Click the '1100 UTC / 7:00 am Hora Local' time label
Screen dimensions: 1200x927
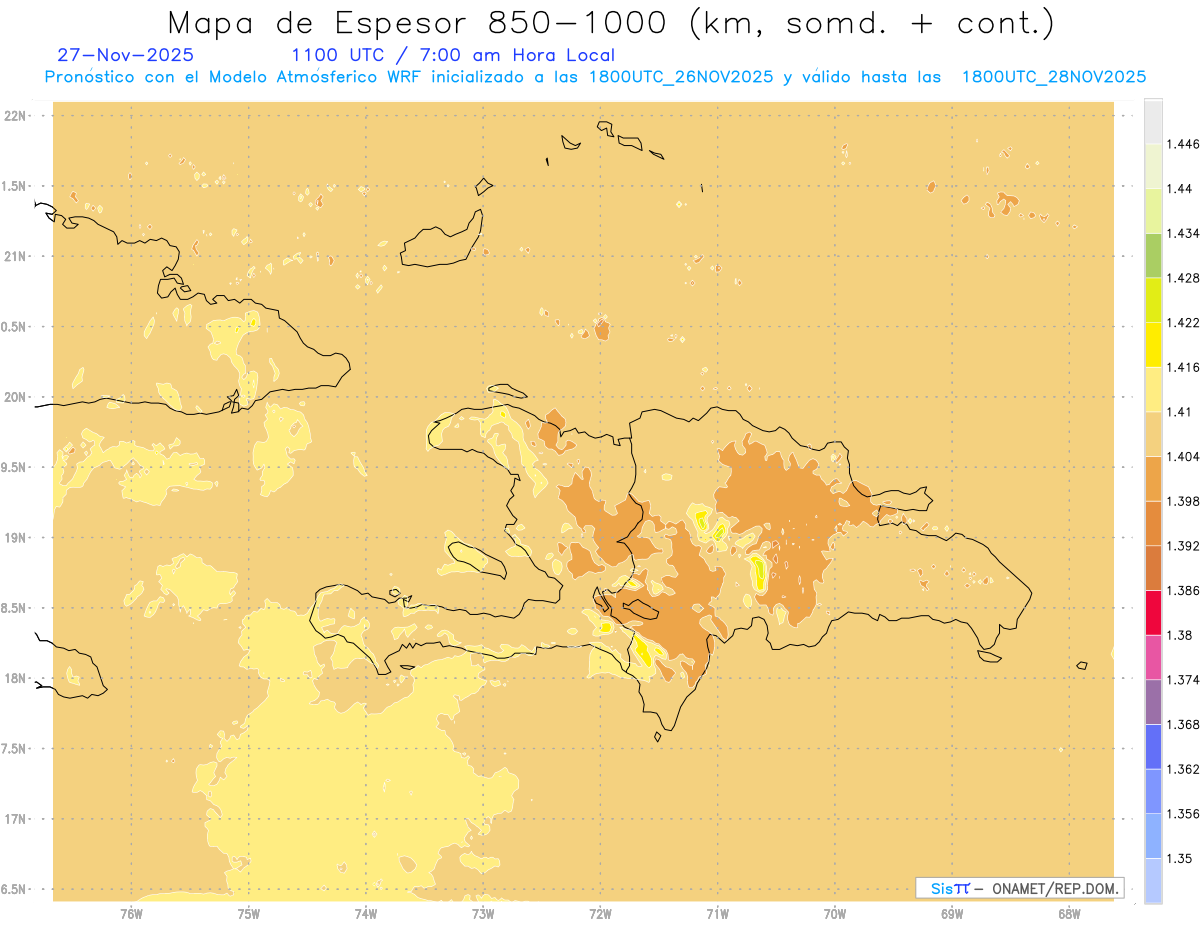click(453, 55)
